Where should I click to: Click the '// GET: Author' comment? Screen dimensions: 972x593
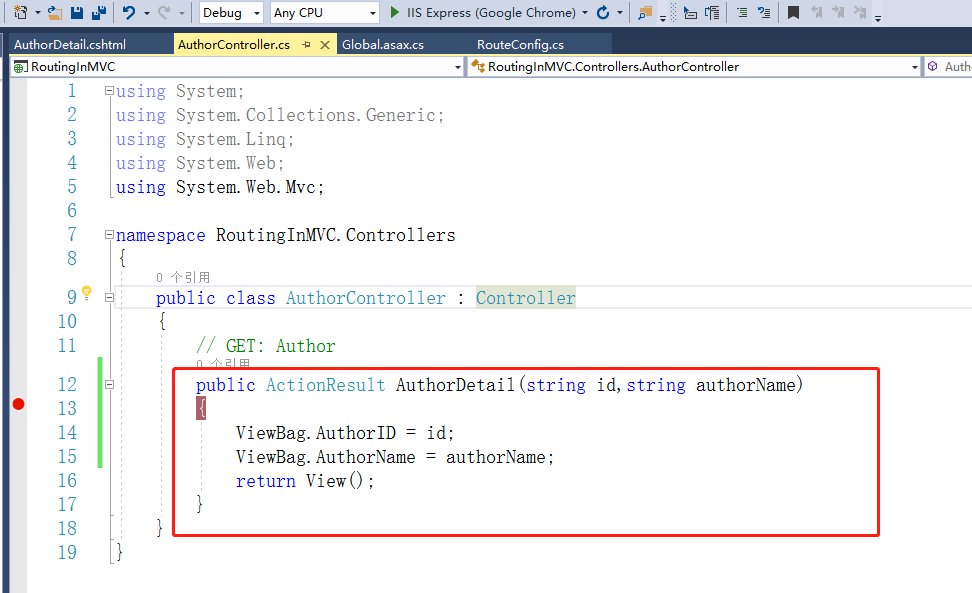(x=265, y=346)
